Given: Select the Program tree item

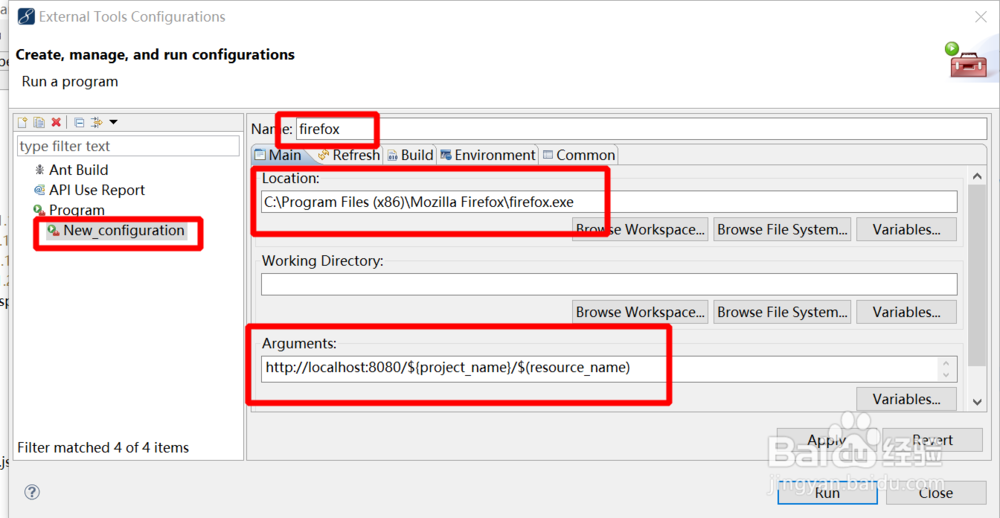Looking at the screenshot, I should coord(76,210).
